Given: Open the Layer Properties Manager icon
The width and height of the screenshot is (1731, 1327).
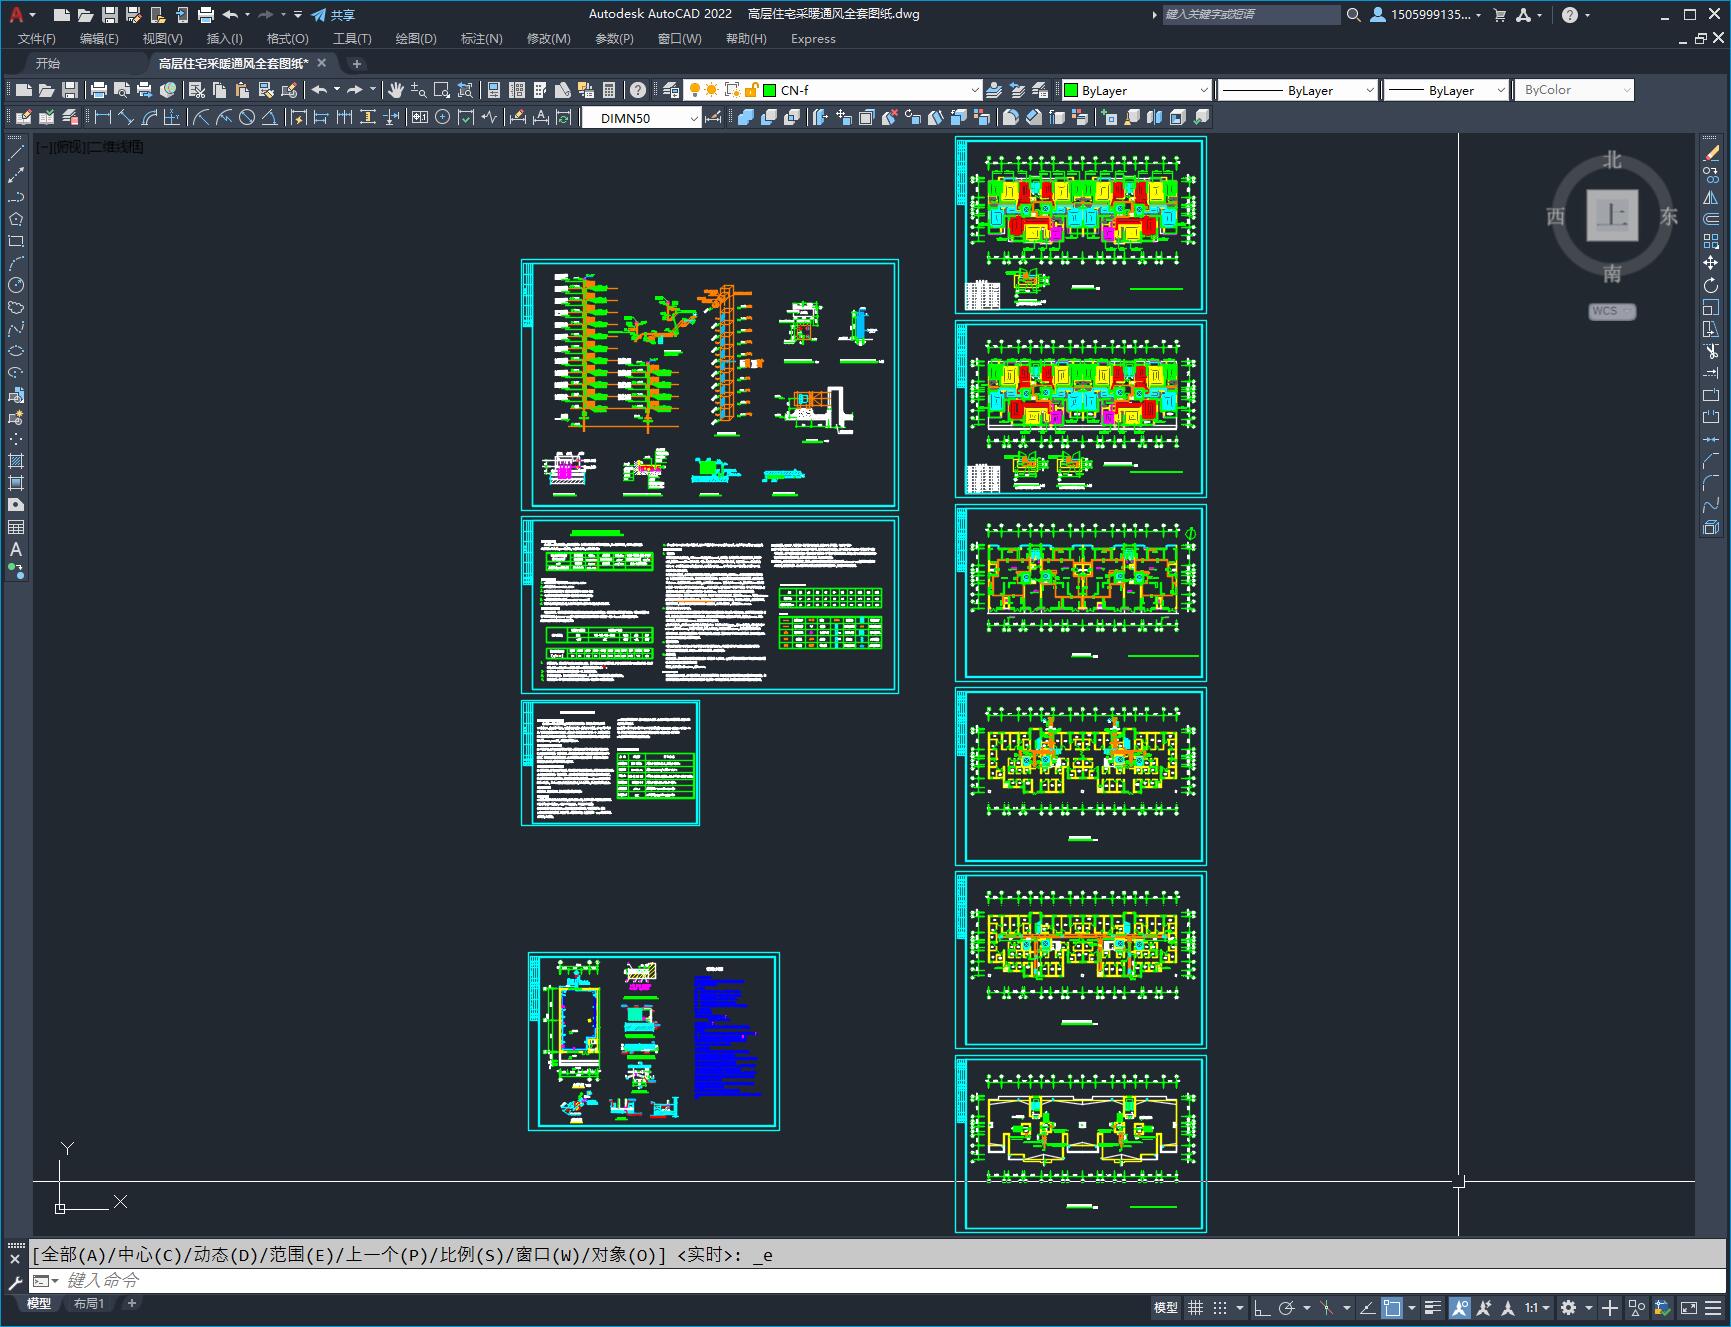Looking at the screenshot, I should pyautogui.click(x=671, y=90).
